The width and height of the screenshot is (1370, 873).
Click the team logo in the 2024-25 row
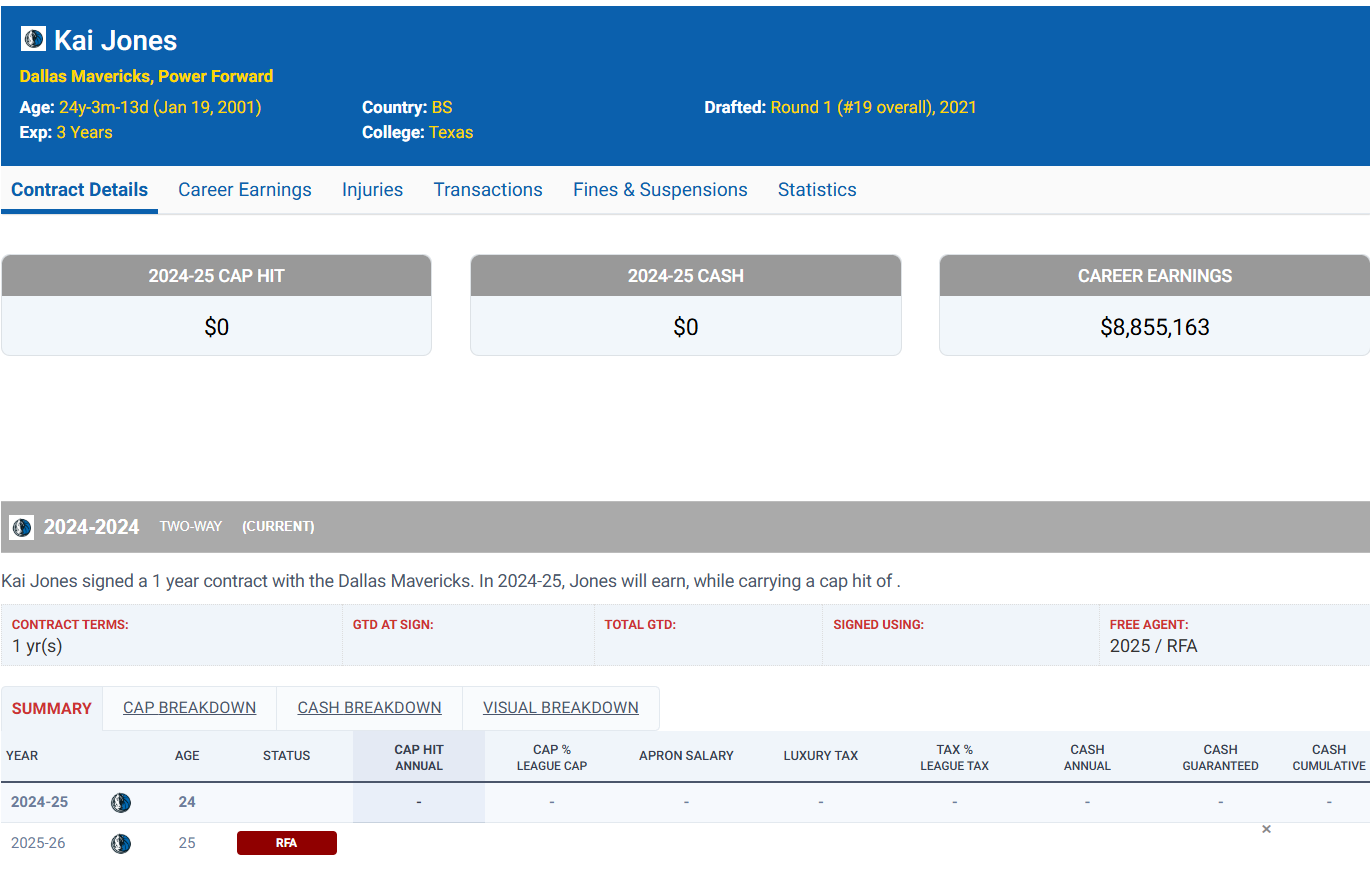pyautogui.click(x=121, y=802)
